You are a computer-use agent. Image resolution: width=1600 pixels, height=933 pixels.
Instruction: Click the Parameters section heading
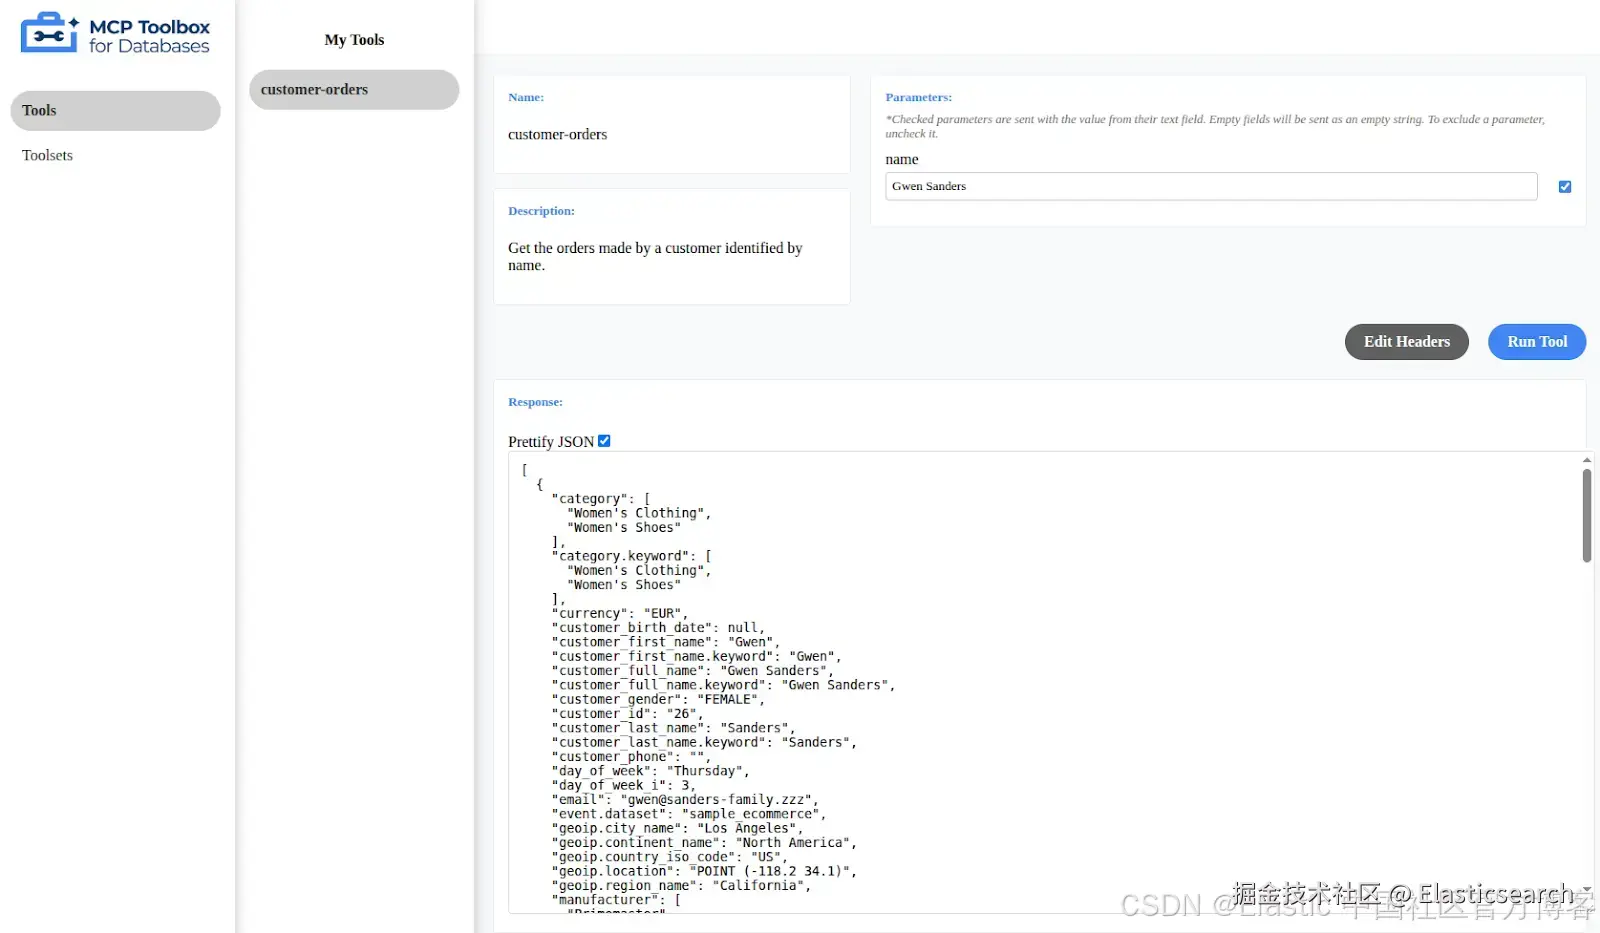918,98
